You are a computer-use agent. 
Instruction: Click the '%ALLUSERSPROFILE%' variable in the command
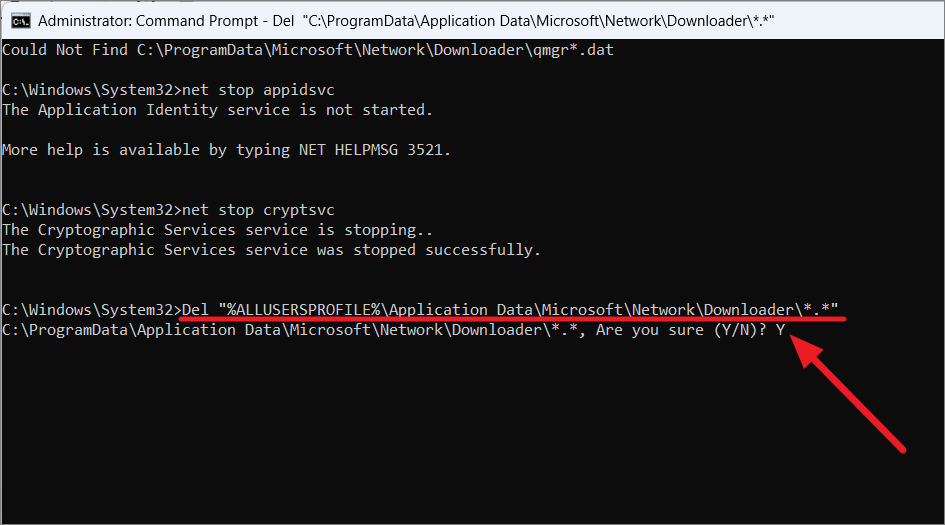(x=303, y=310)
